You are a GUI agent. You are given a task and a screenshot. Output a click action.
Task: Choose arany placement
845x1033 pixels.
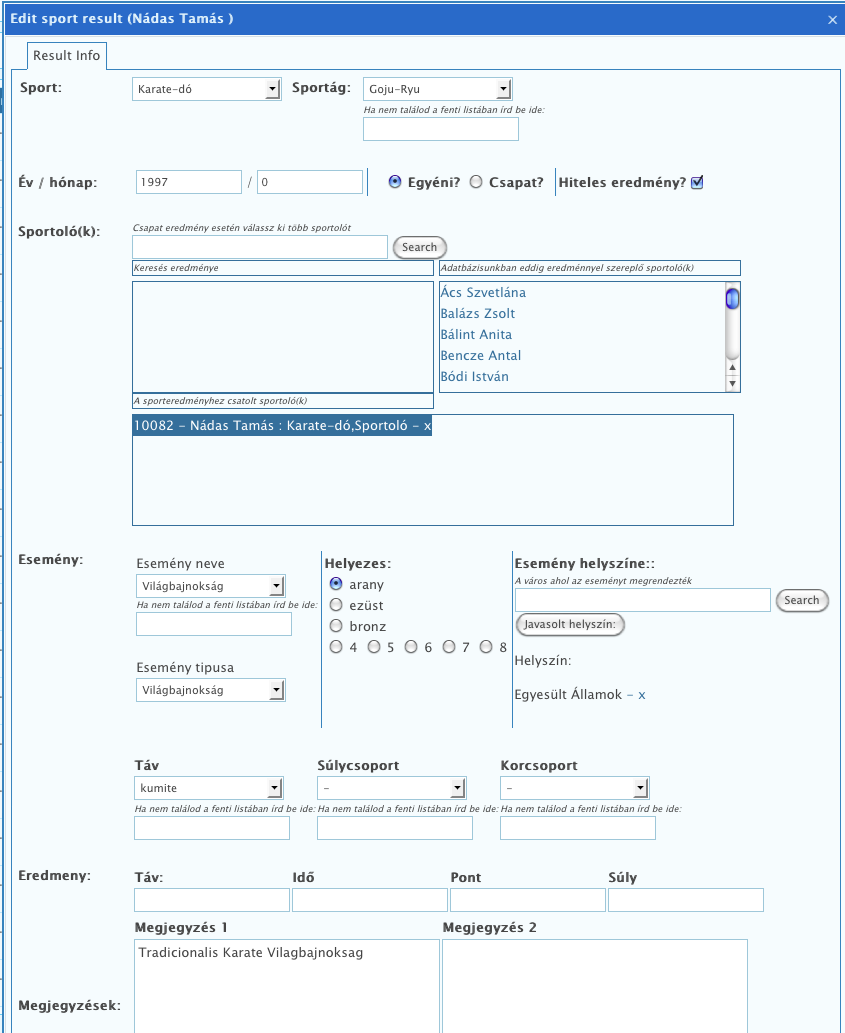336,584
